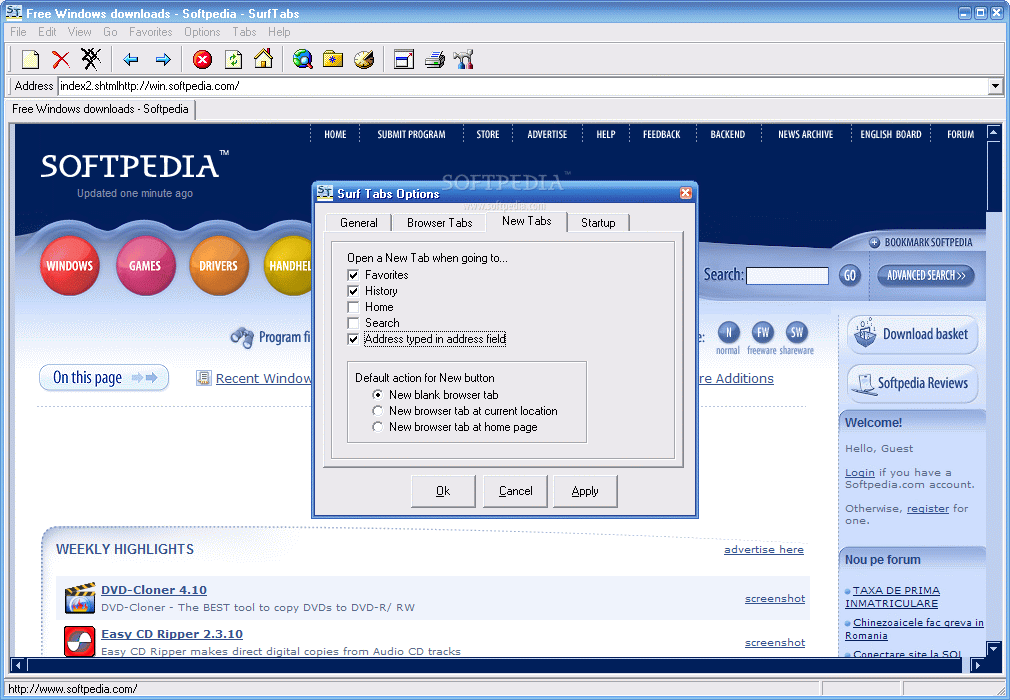Image resolution: width=1010 pixels, height=700 pixels.
Task: Click in the Address URL field
Action: (x=523, y=86)
